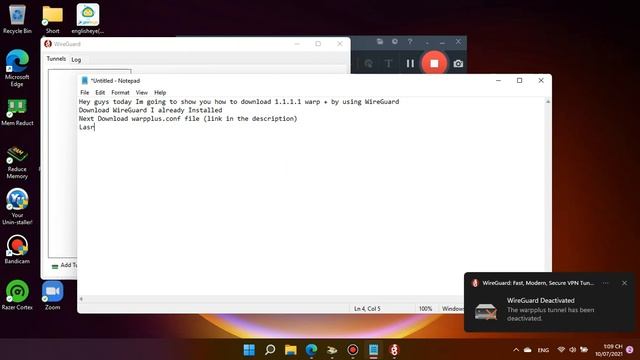Open Notepad Format menu
This screenshot has height=360, width=640.
[120, 93]
